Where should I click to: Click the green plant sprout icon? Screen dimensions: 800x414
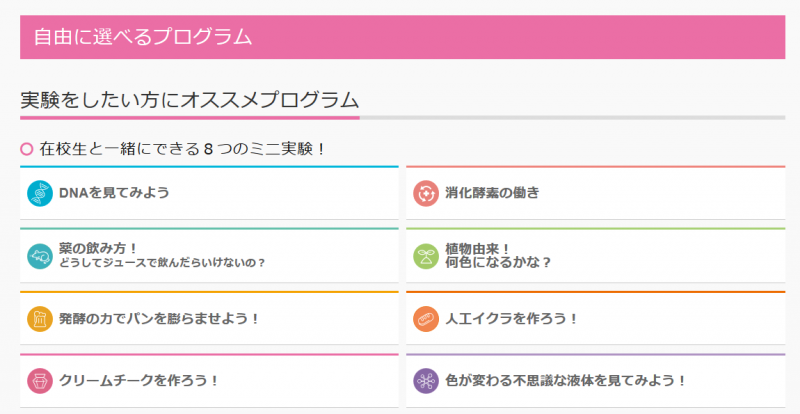pyautogui.click(x=426, y=256)
